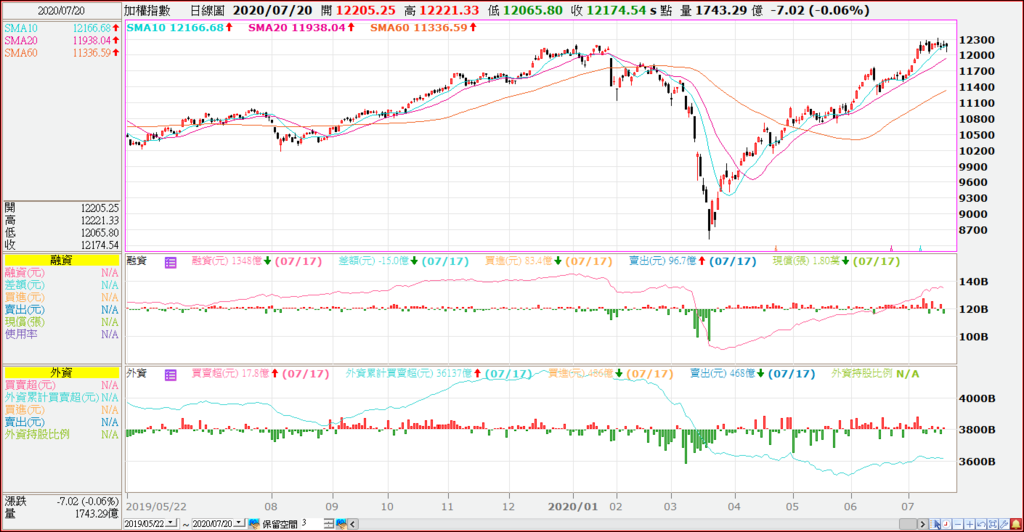The image size is (1024, 532).
Task: Click the 現償(張) 1.80萬 legend entry
Action: (x=837, y=262)
